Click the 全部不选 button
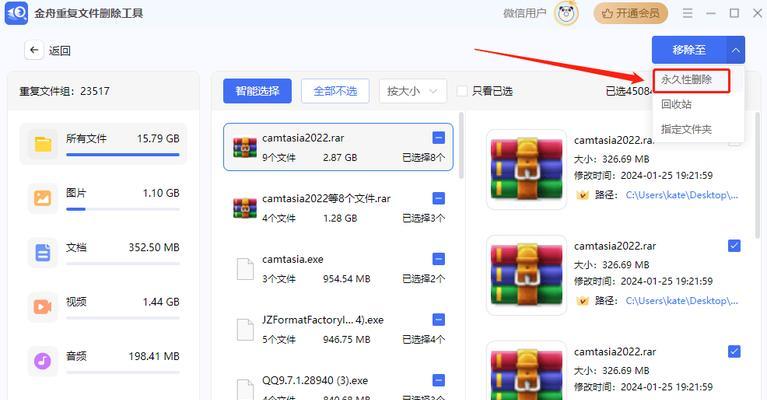Screen dimensions: 767x400 (335, 91)
